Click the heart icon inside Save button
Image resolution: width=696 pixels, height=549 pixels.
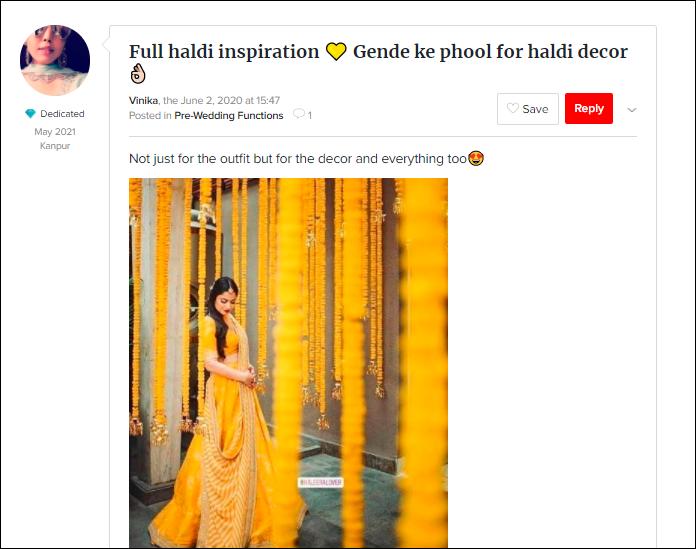[513, 108]
